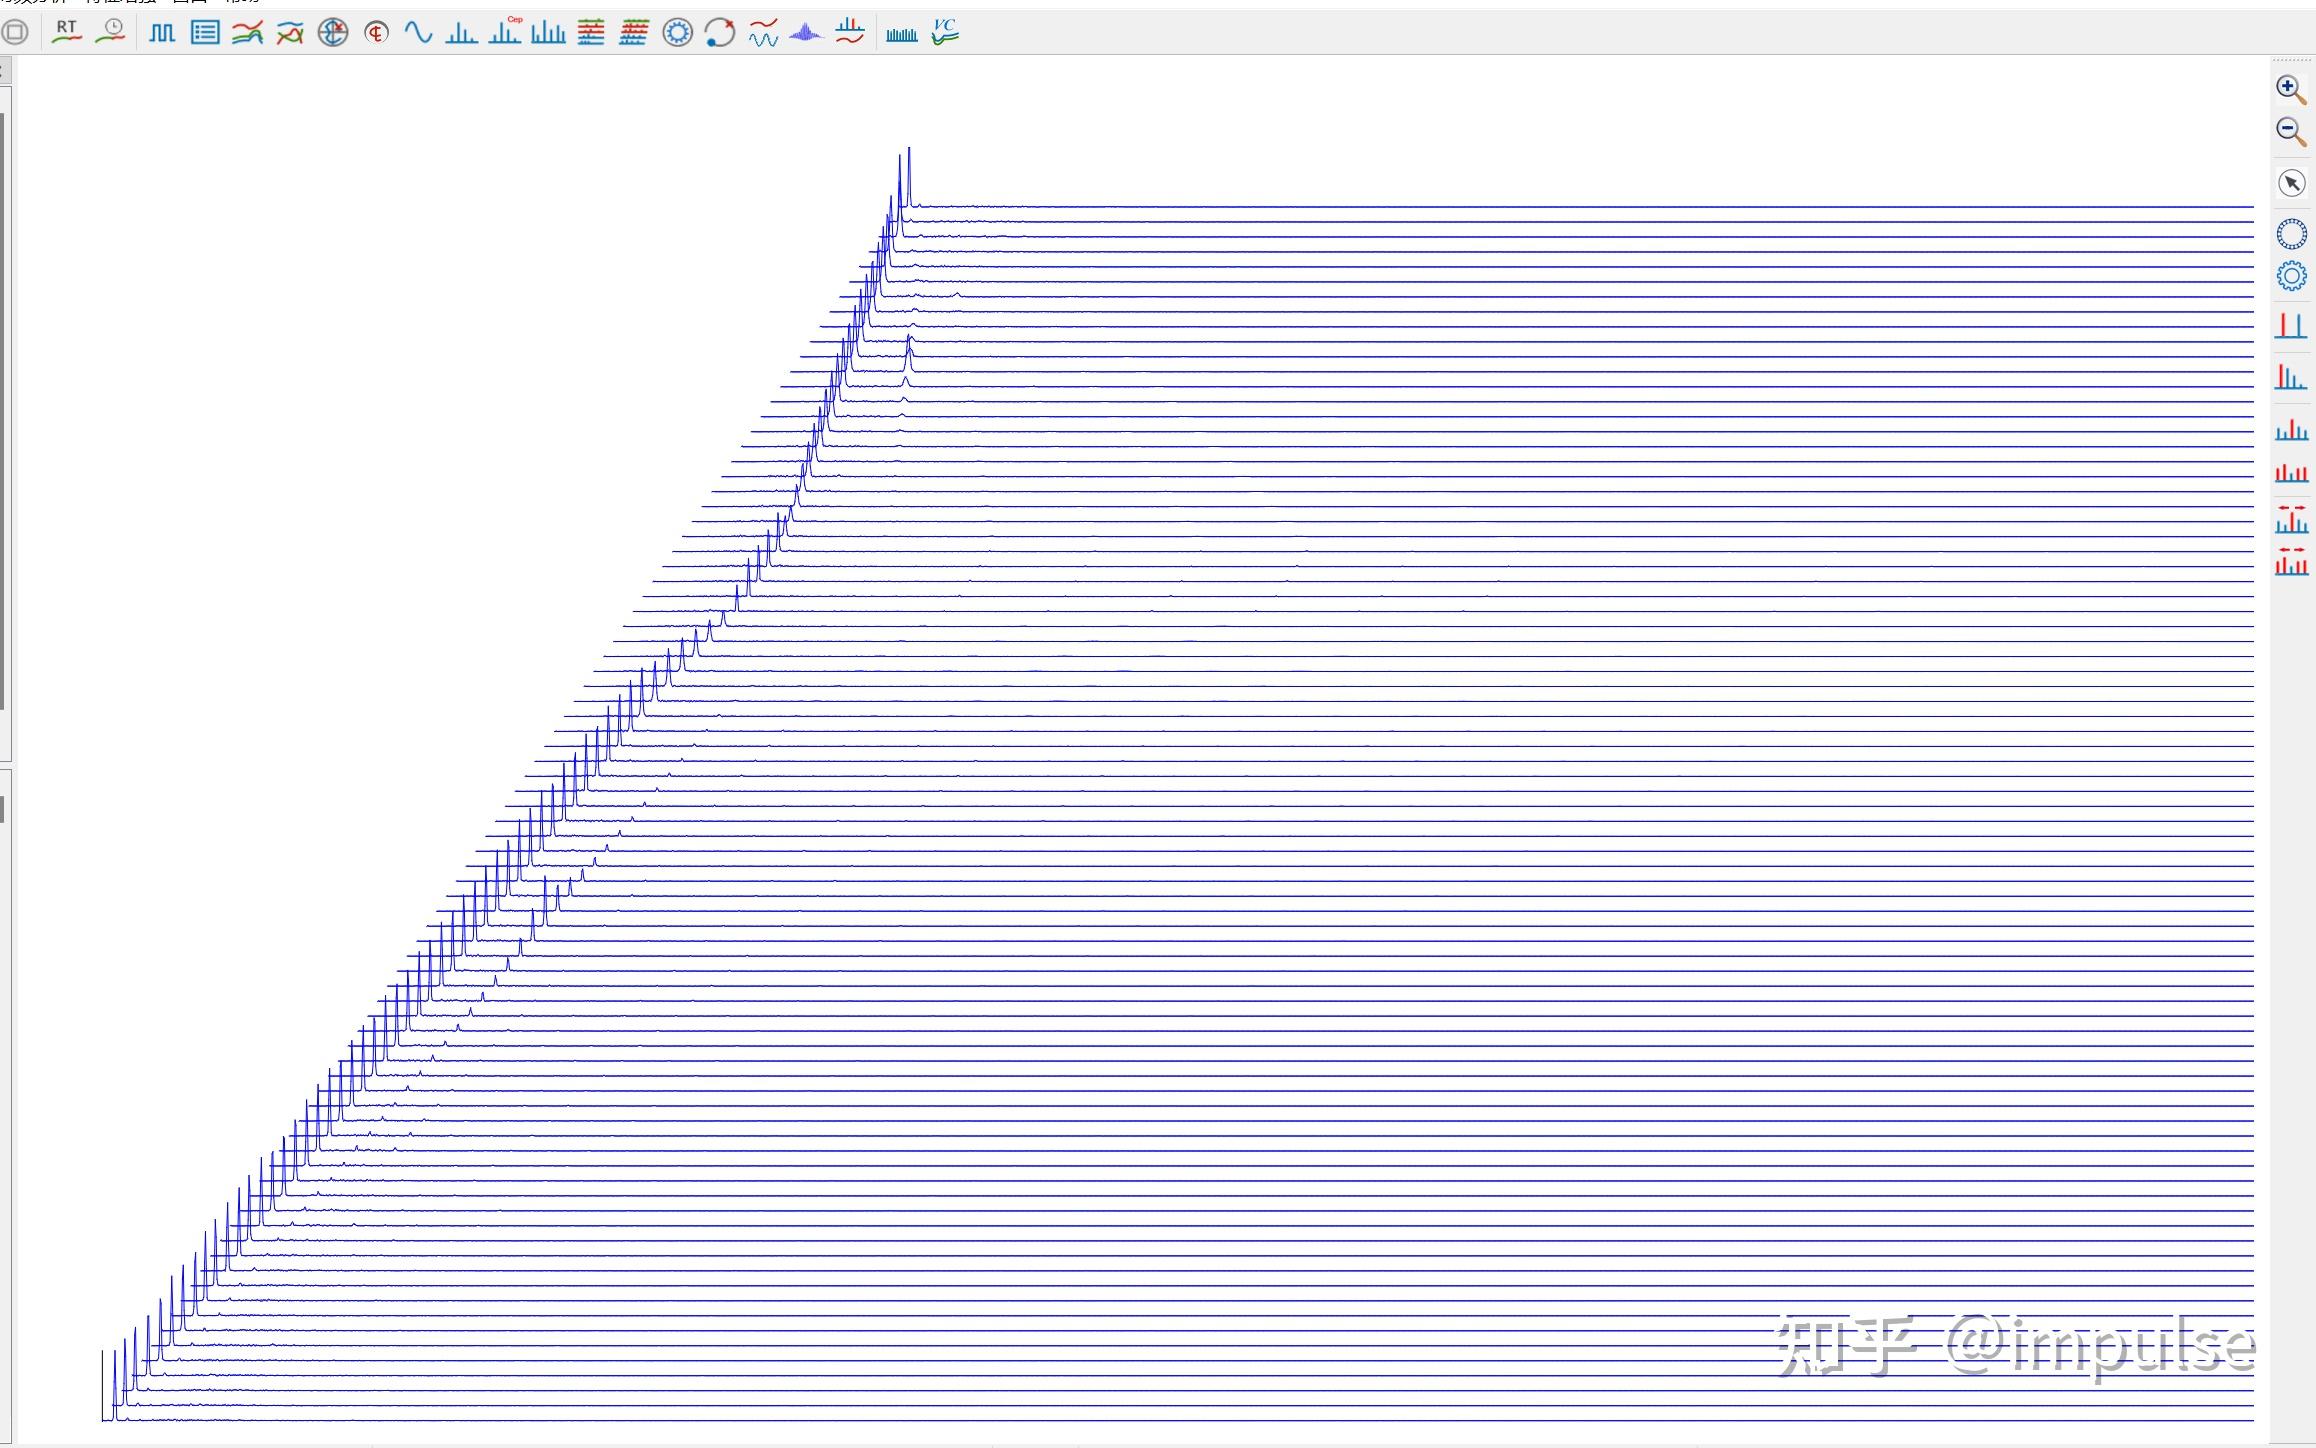
Task: Click the descending harmonic bars icon in sidebar
Action: [2290, 377]
